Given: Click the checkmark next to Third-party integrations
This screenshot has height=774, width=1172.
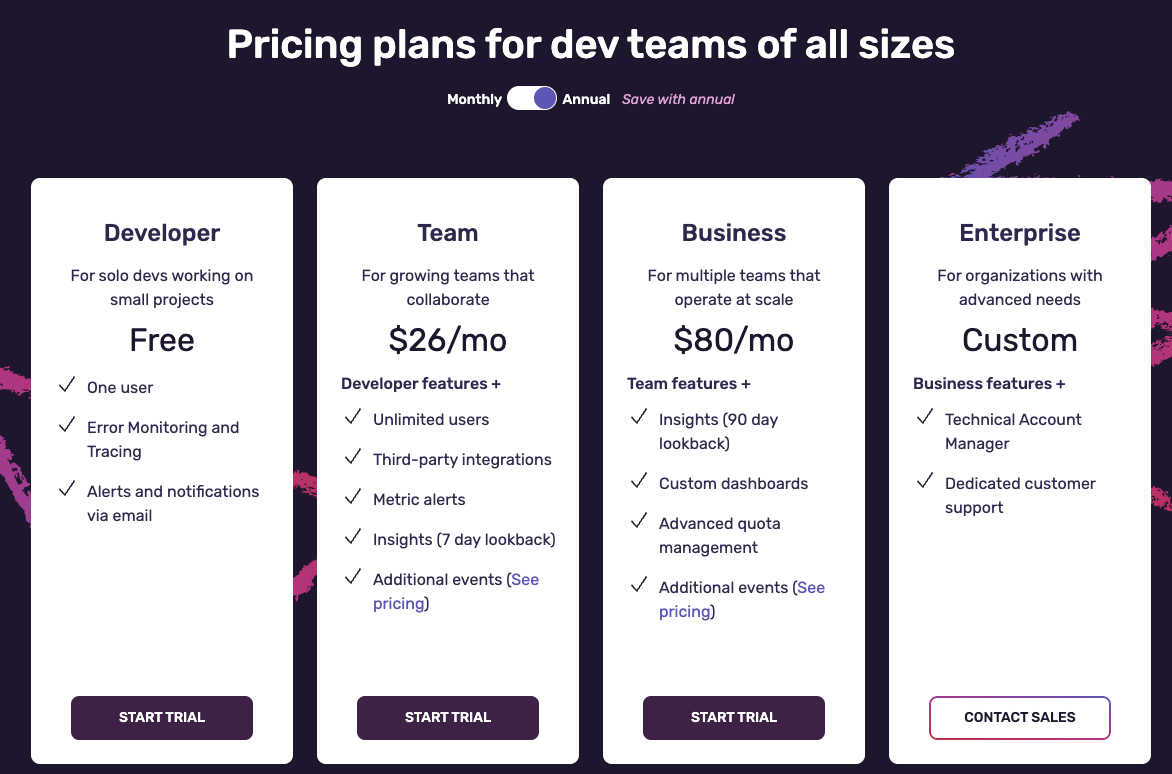Looking at the screenshot, I should coord(353,457).
